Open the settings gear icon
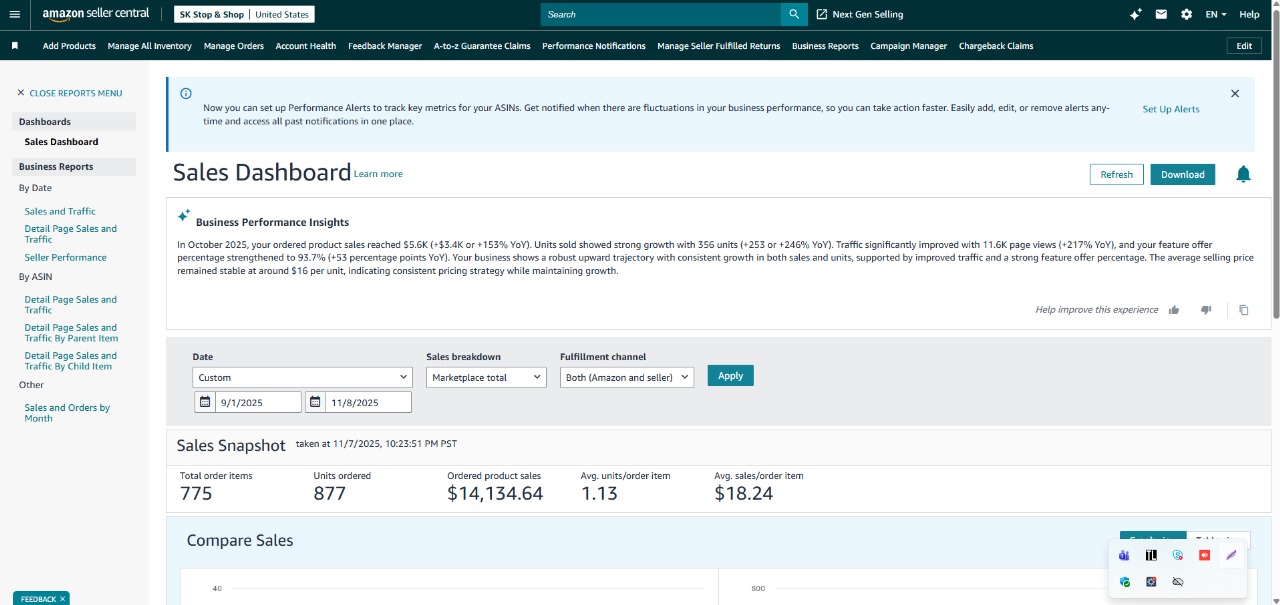The height and width of the screenshot is (605, 1280). tap(1186, 14)
